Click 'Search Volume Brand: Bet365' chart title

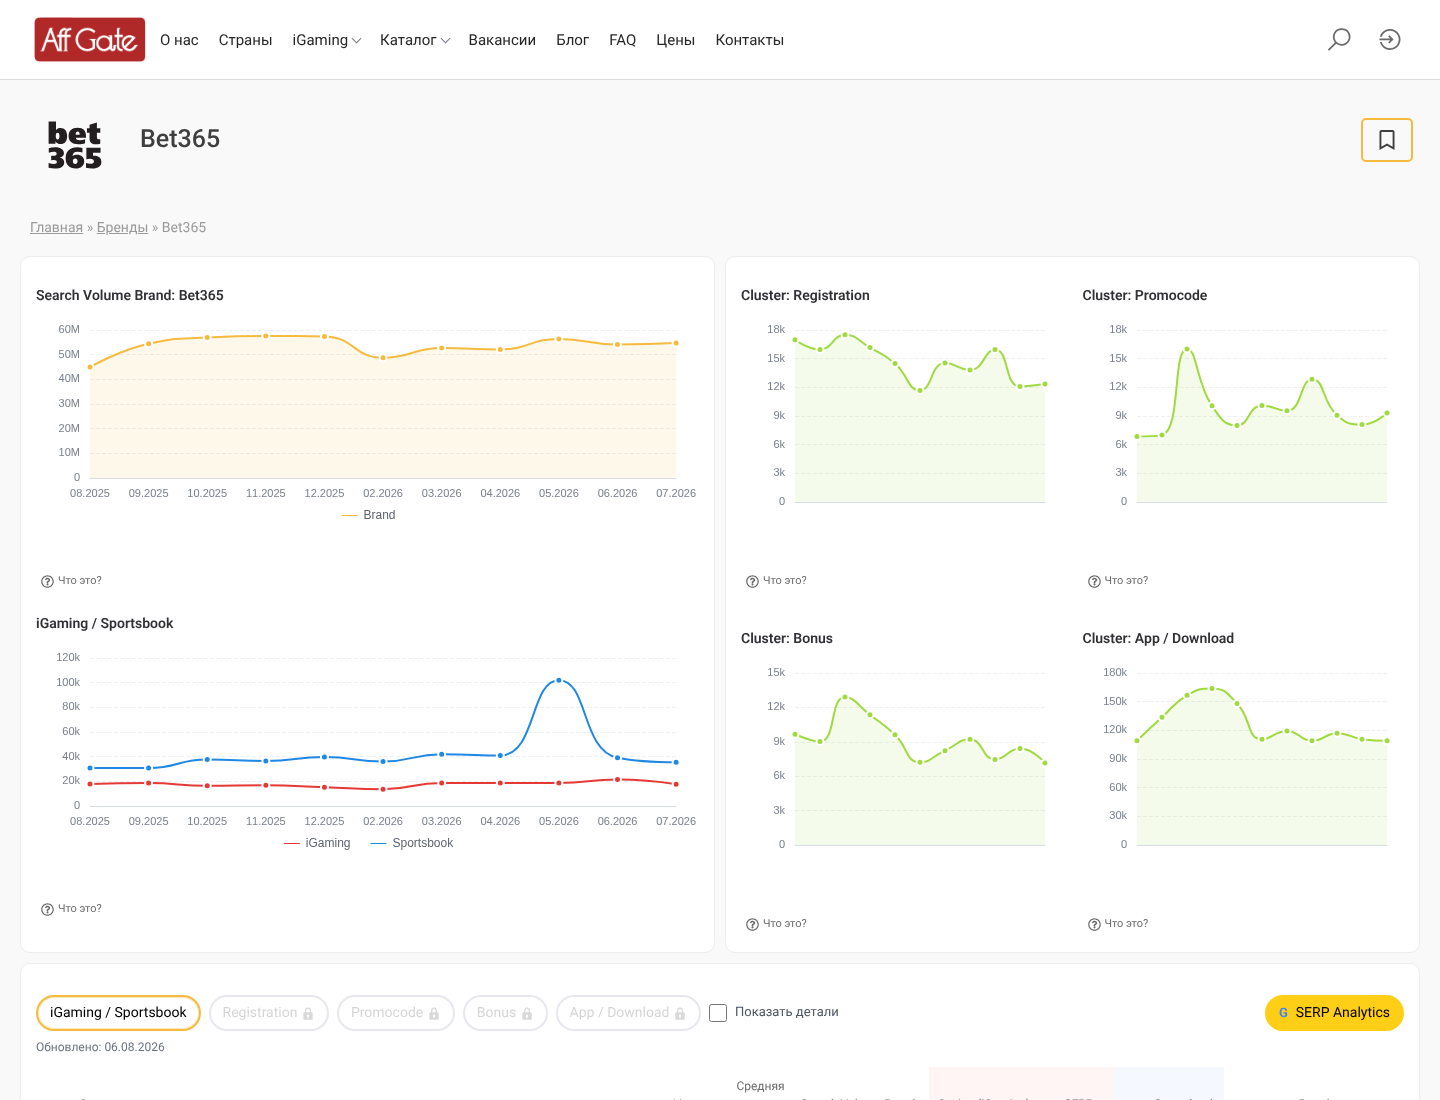tap(130, 296)
